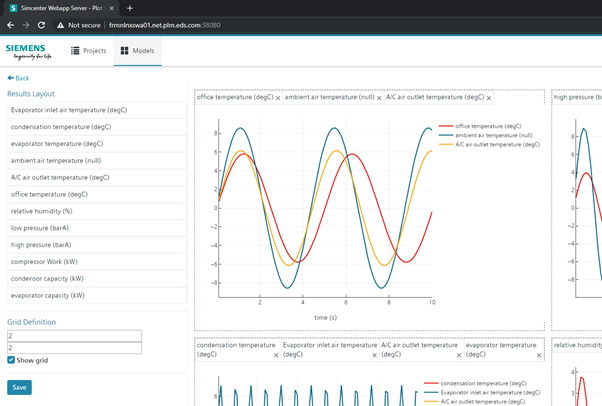This screenshot has width=602, height=406.
Task: Select relative humidity (%) list item
Action: pyautogui.click(x=97, y=211)
